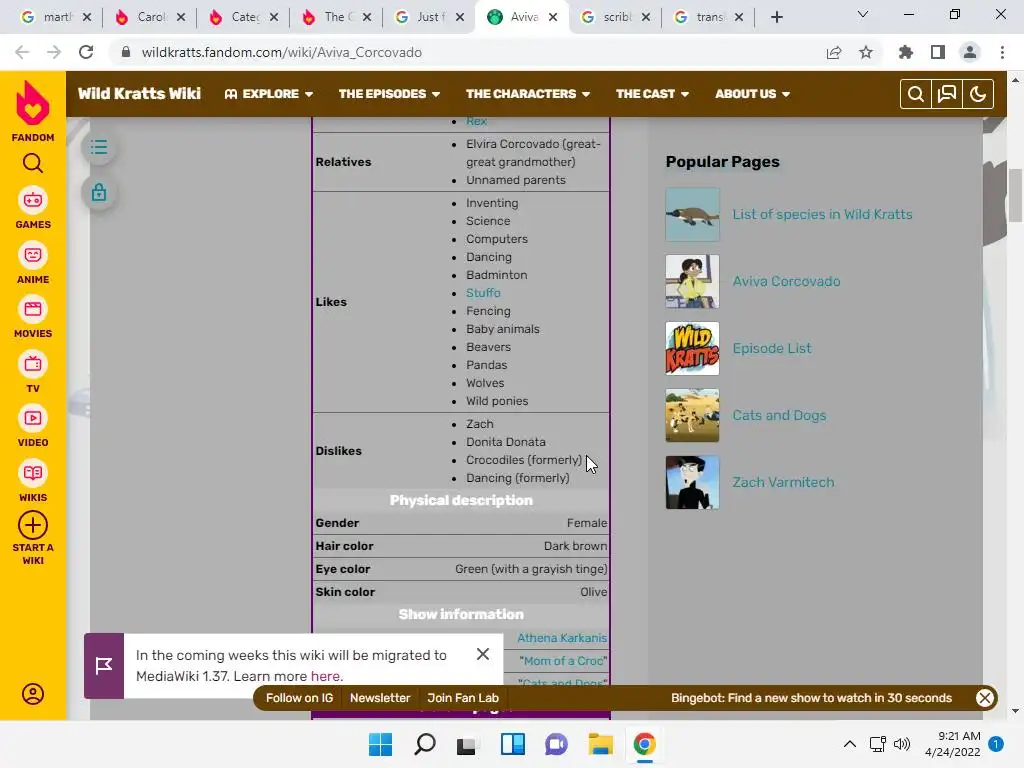This screenshot has height=768, width=1024.
Task: Open the volume control in system tray
Action: point(901,744)
